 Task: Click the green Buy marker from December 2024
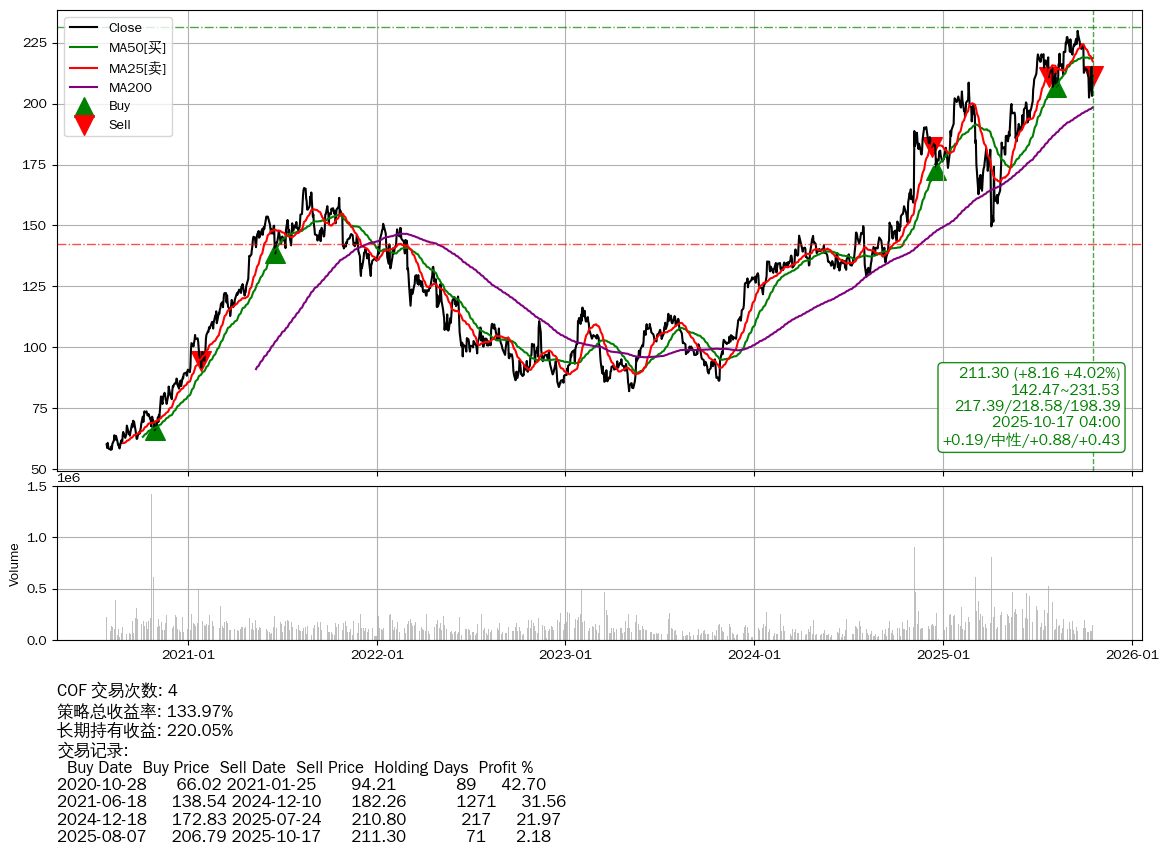click(x=936, y=171)
